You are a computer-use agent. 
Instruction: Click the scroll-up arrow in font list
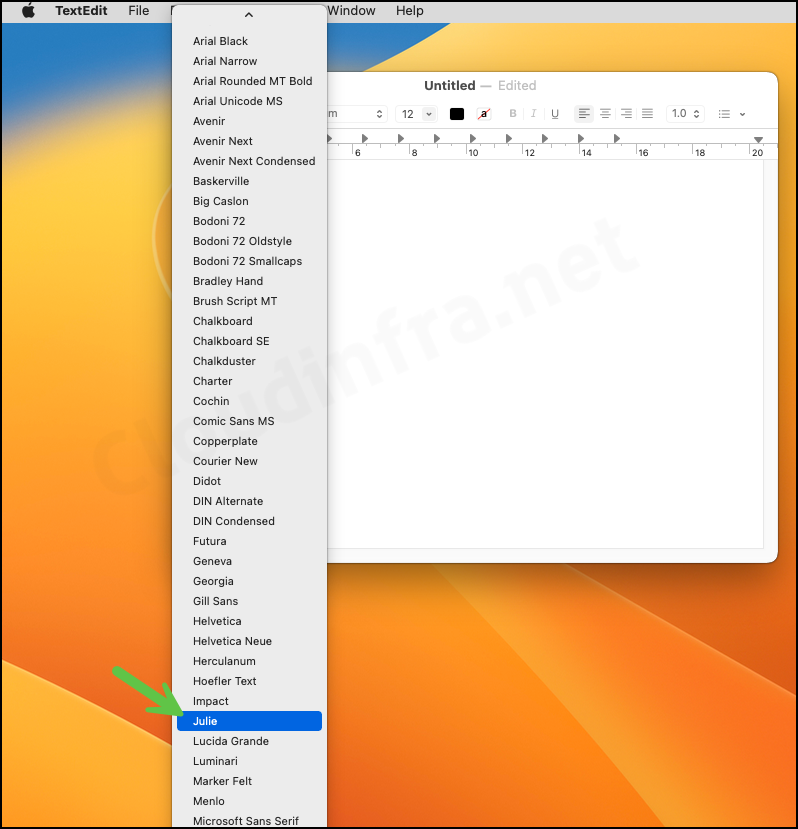point(249,15)
